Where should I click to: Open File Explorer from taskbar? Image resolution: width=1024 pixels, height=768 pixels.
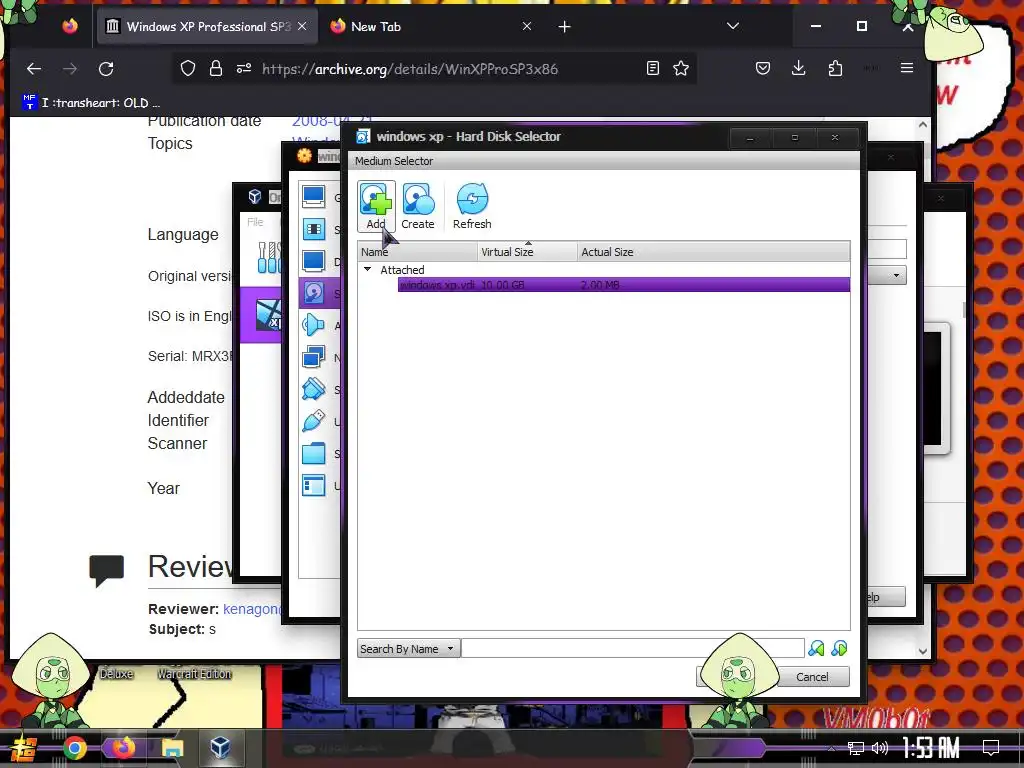click(x=172, y=748)
